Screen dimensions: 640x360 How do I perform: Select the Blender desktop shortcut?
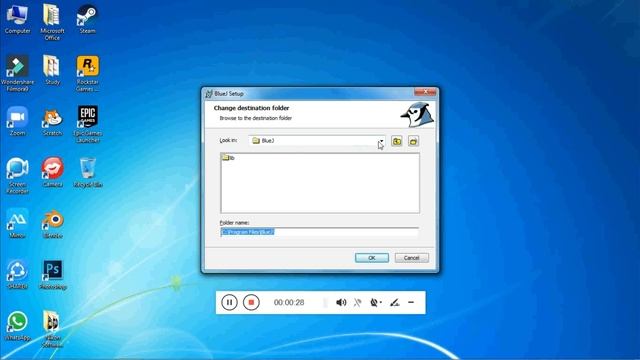tap(52, 223)
